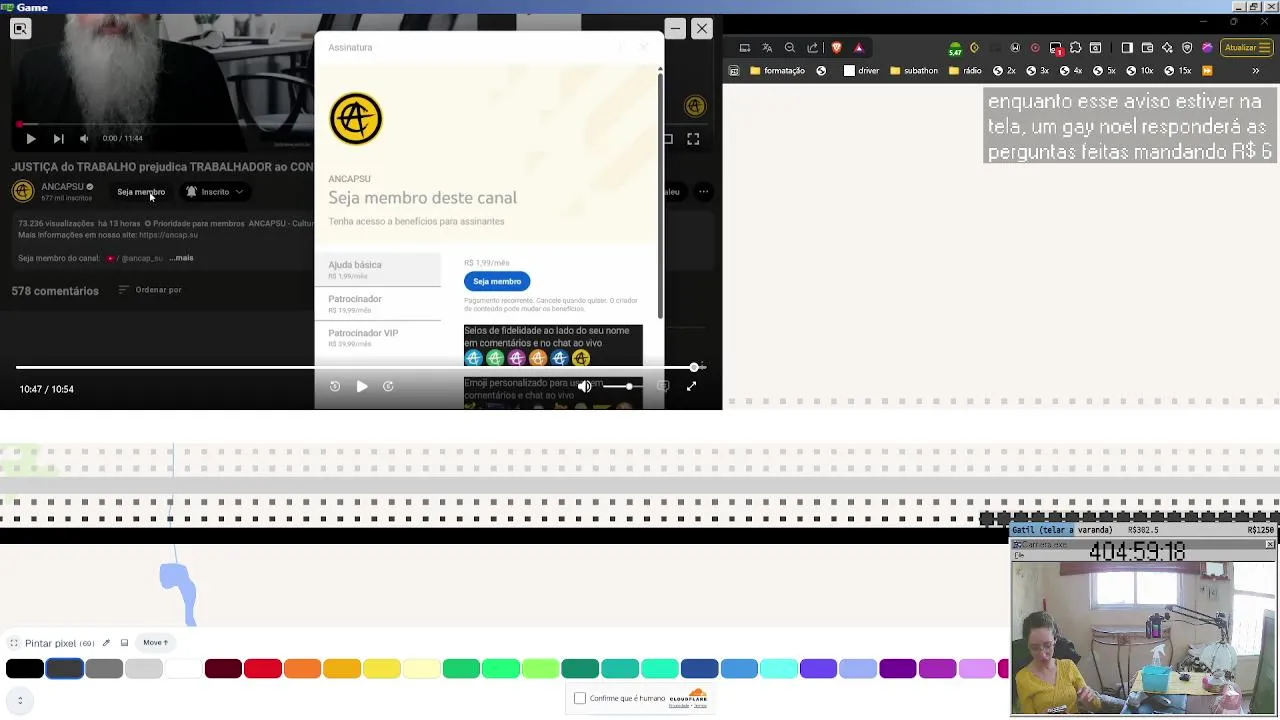This screenshot has width=1280, height=720.
Task: Open the three-dot more actions menu
Action: [x=704, y=192]
